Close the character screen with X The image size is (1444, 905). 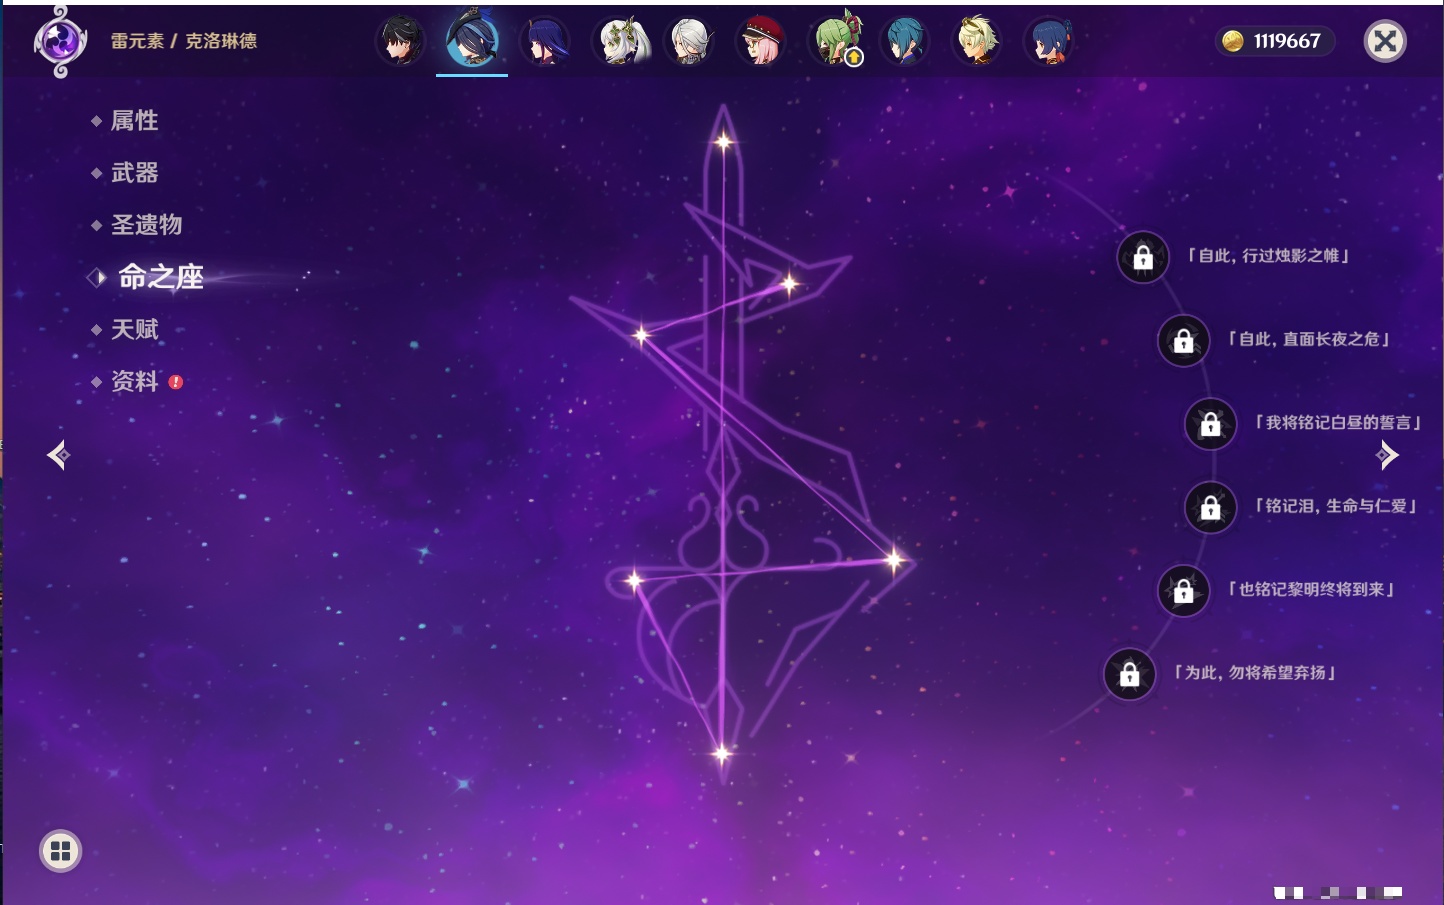1385,41
